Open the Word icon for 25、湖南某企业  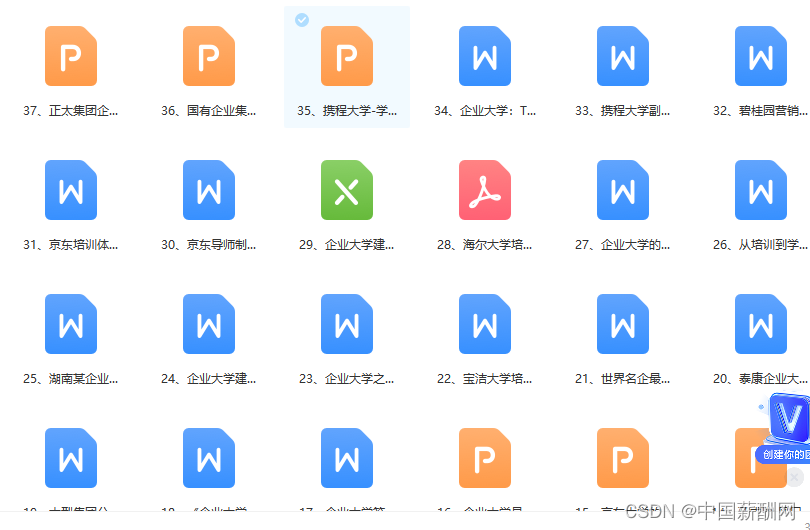(x=71, y=324)
